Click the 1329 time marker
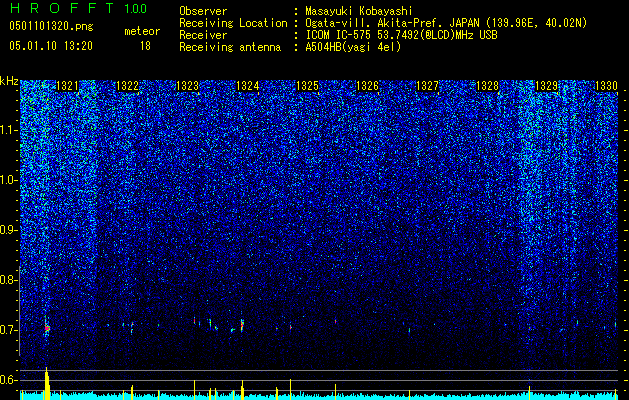This screenshot has width=629, height=400. [547, 86]
